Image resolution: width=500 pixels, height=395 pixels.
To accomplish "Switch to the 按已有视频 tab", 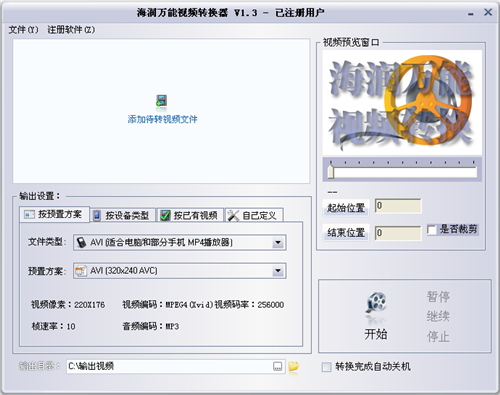I will coord(190,215).
